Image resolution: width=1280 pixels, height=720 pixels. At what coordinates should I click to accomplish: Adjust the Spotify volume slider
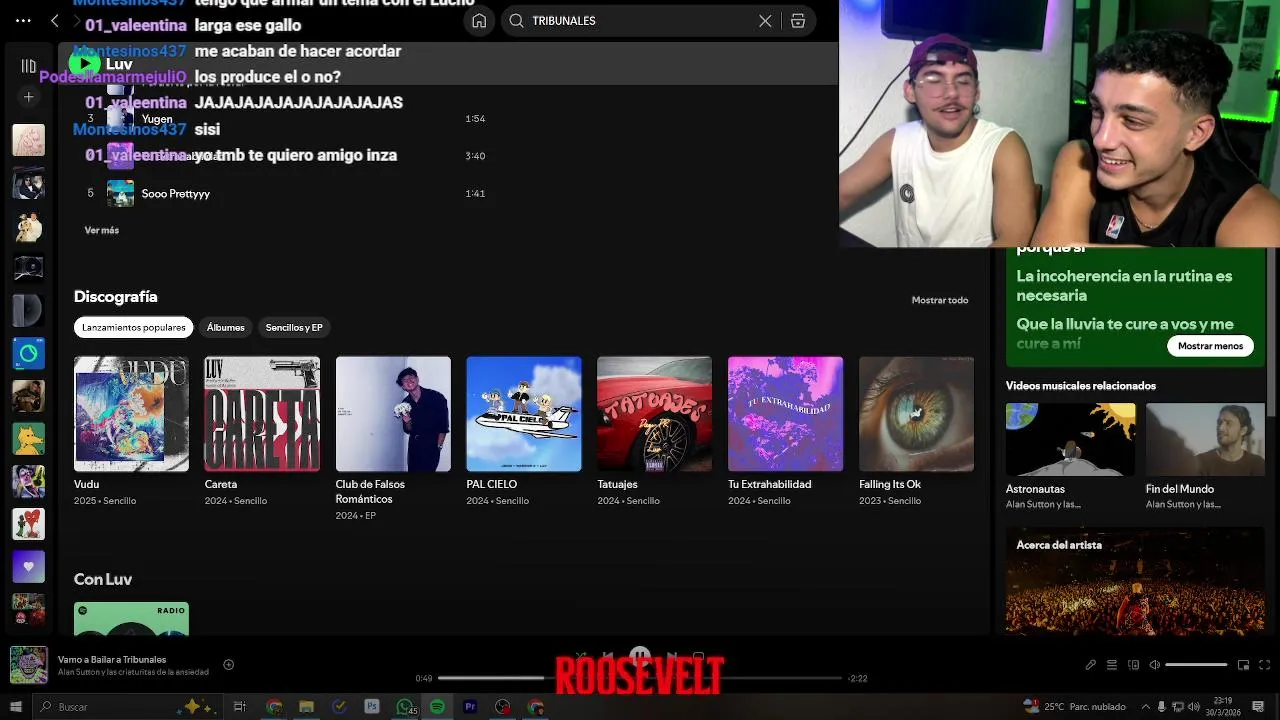click(1196, 665)
